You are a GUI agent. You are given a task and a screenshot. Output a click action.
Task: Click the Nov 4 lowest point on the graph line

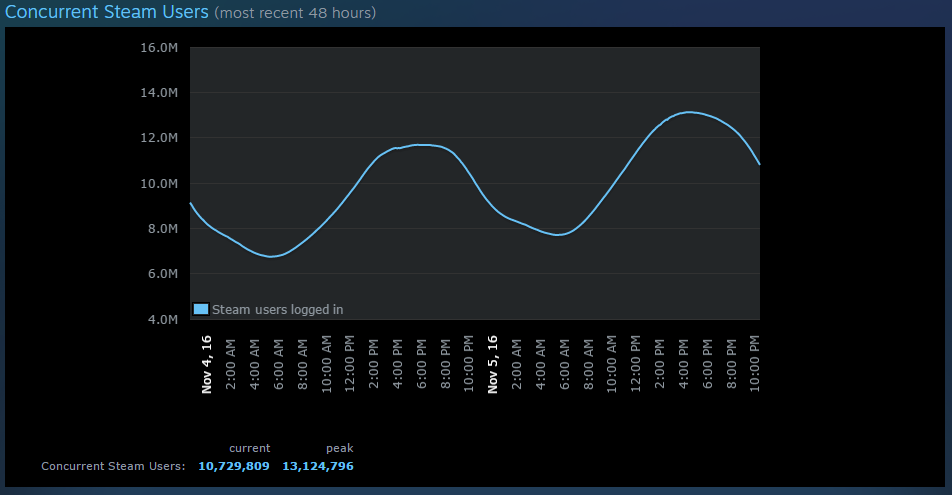[x=271, y=256]
